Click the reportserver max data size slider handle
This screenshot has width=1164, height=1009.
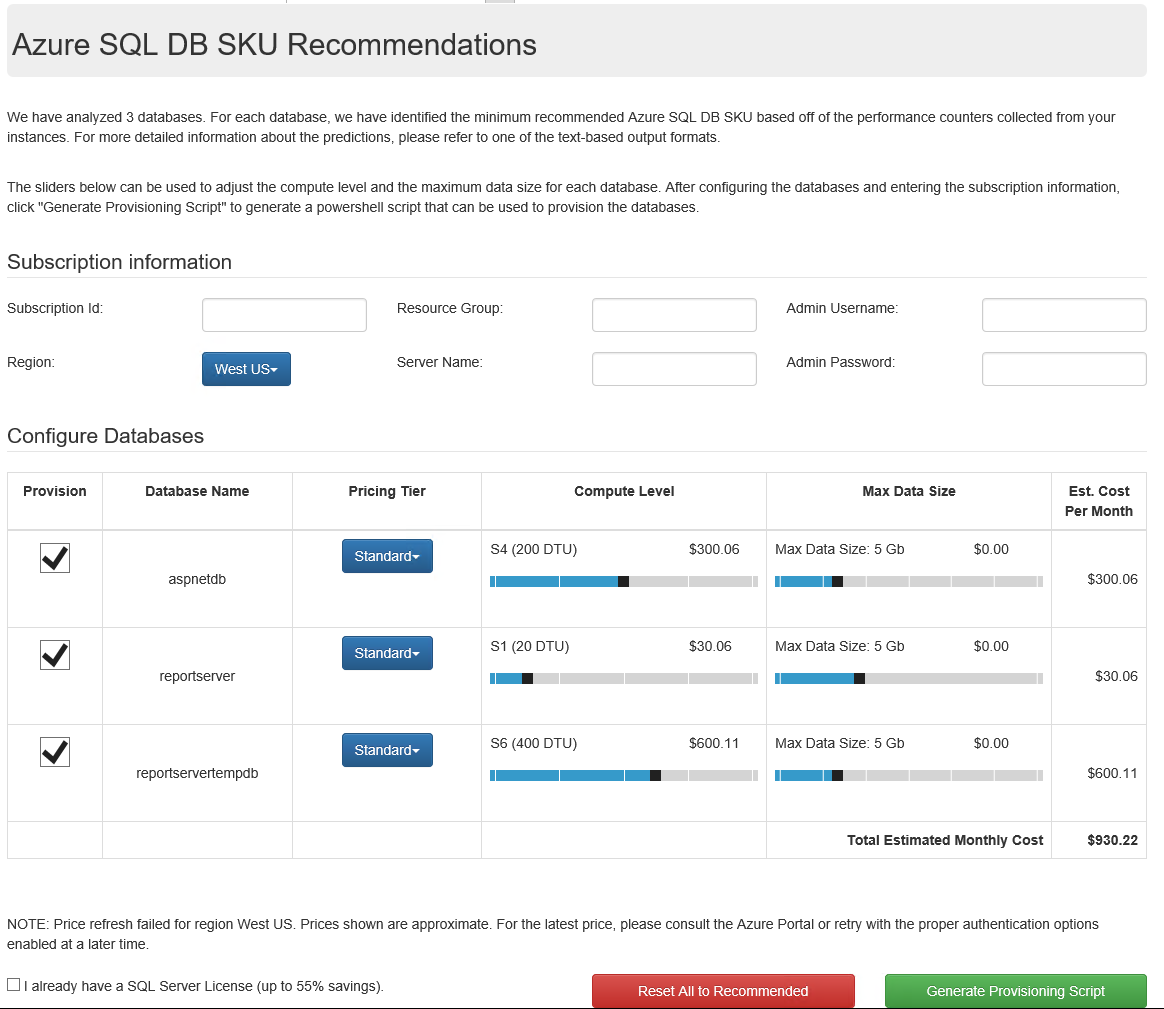pos(859,678)
